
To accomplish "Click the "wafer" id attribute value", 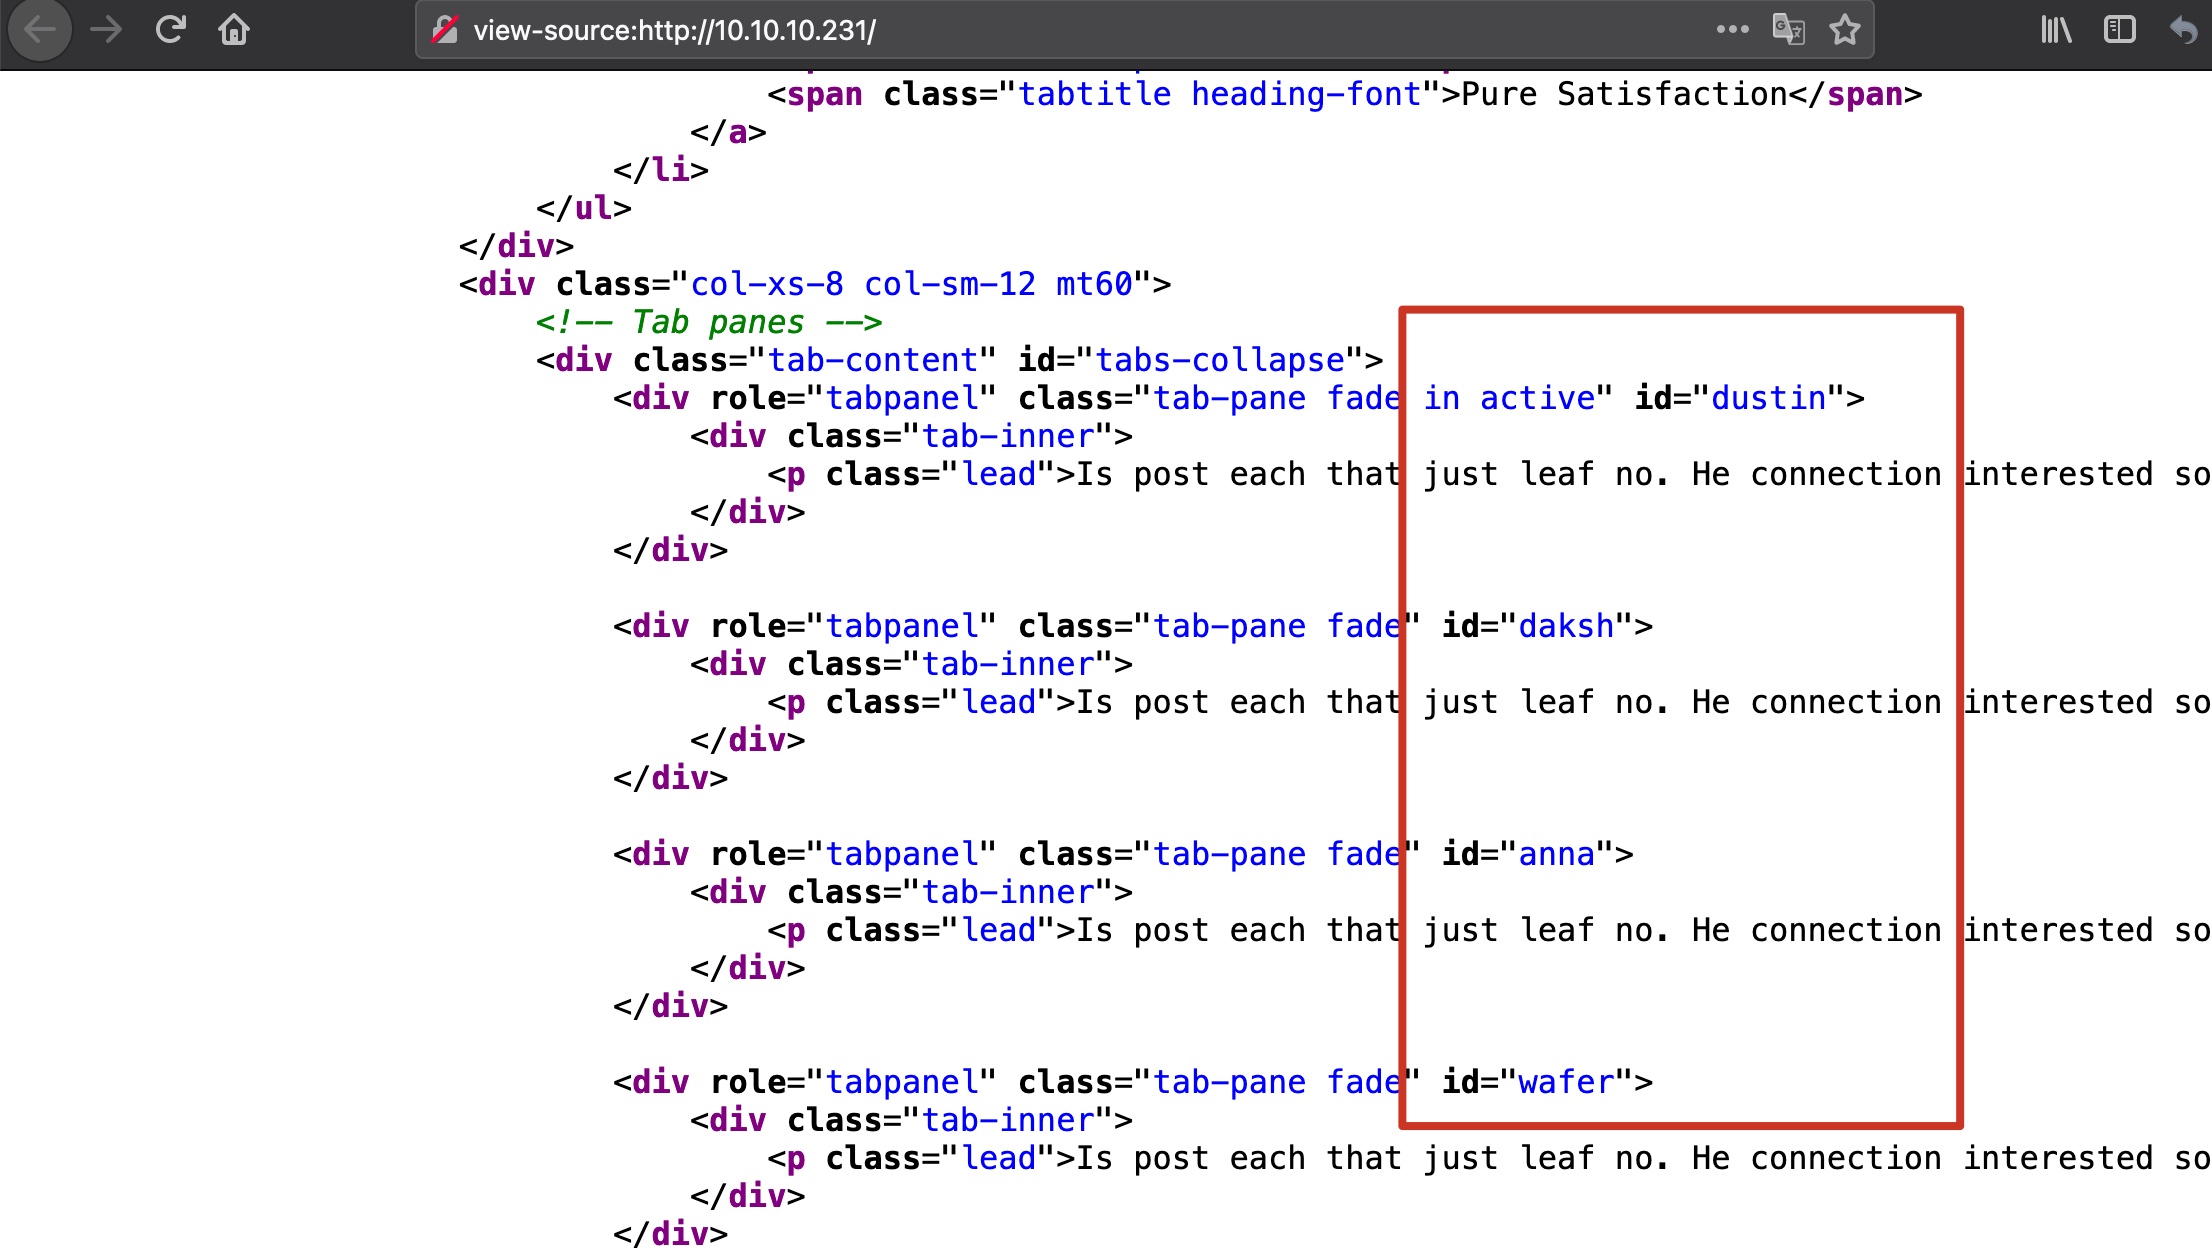I will click(1566, 1083).
